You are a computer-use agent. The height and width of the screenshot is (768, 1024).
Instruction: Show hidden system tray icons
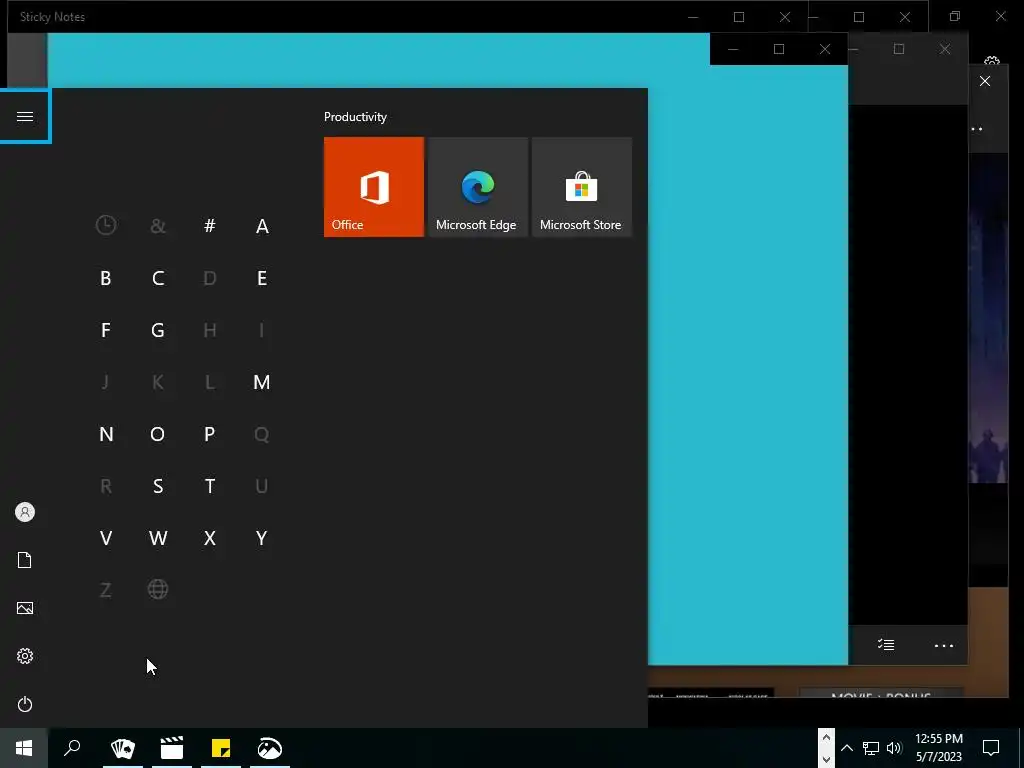pos(847,748)
